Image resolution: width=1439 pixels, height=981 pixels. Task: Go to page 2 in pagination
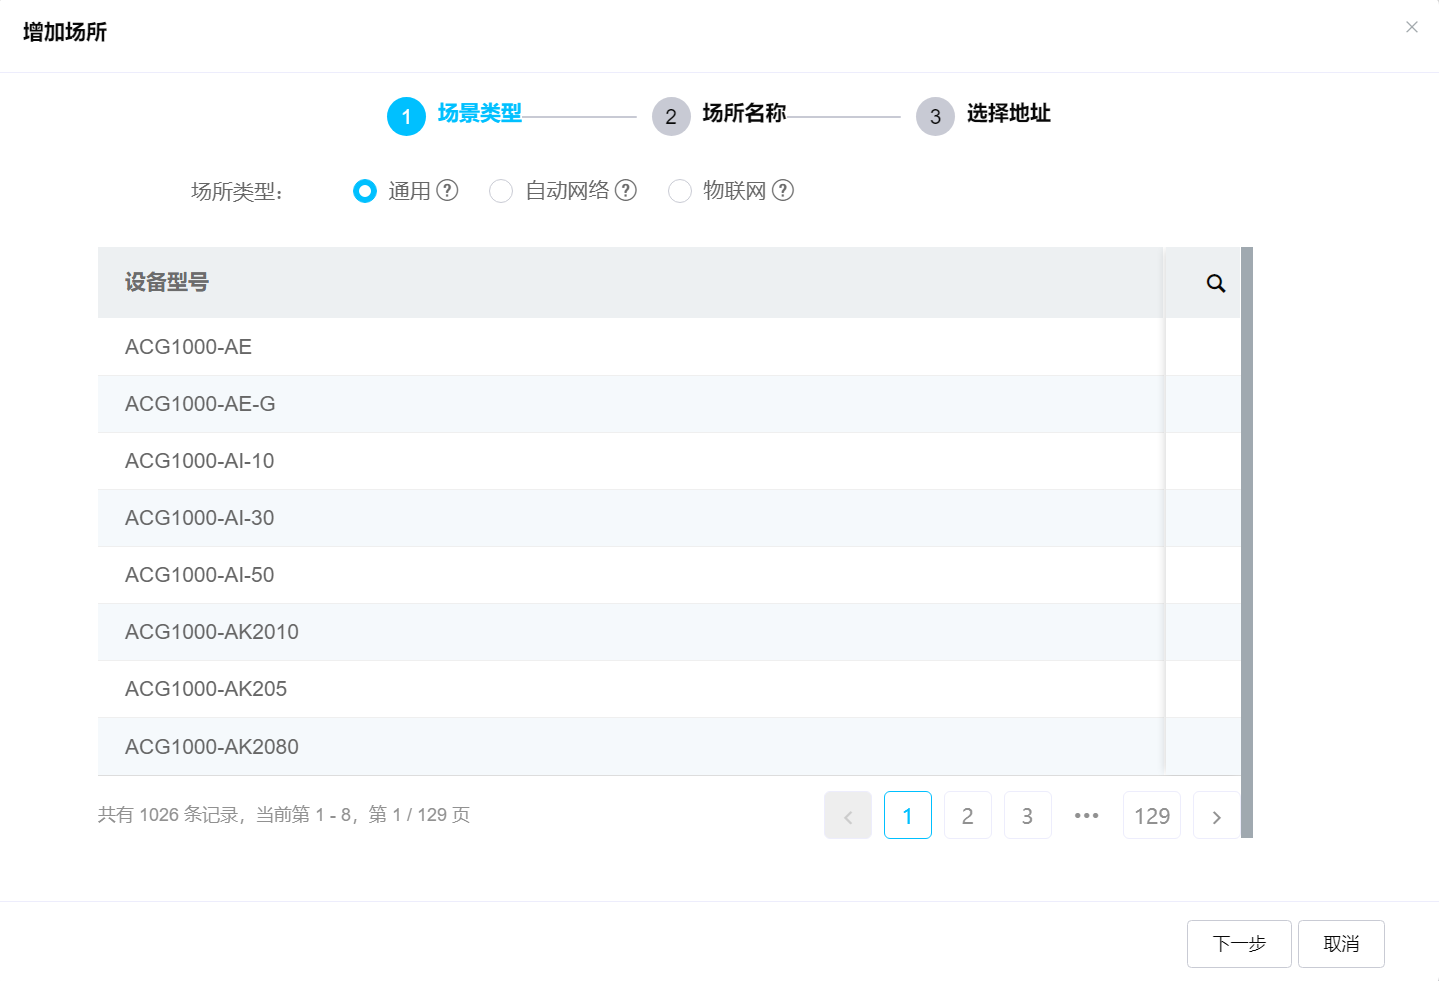click(968, 816)
